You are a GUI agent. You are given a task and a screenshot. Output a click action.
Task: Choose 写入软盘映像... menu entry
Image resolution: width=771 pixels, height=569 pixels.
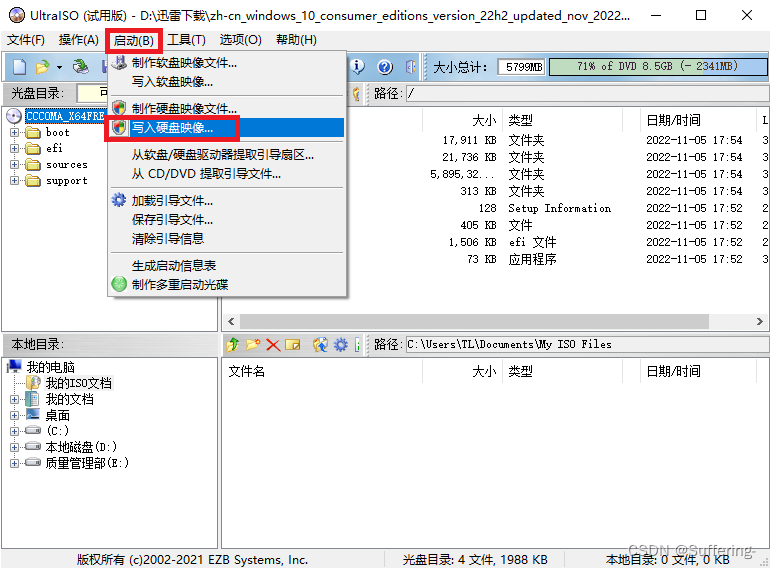point(227,82)
